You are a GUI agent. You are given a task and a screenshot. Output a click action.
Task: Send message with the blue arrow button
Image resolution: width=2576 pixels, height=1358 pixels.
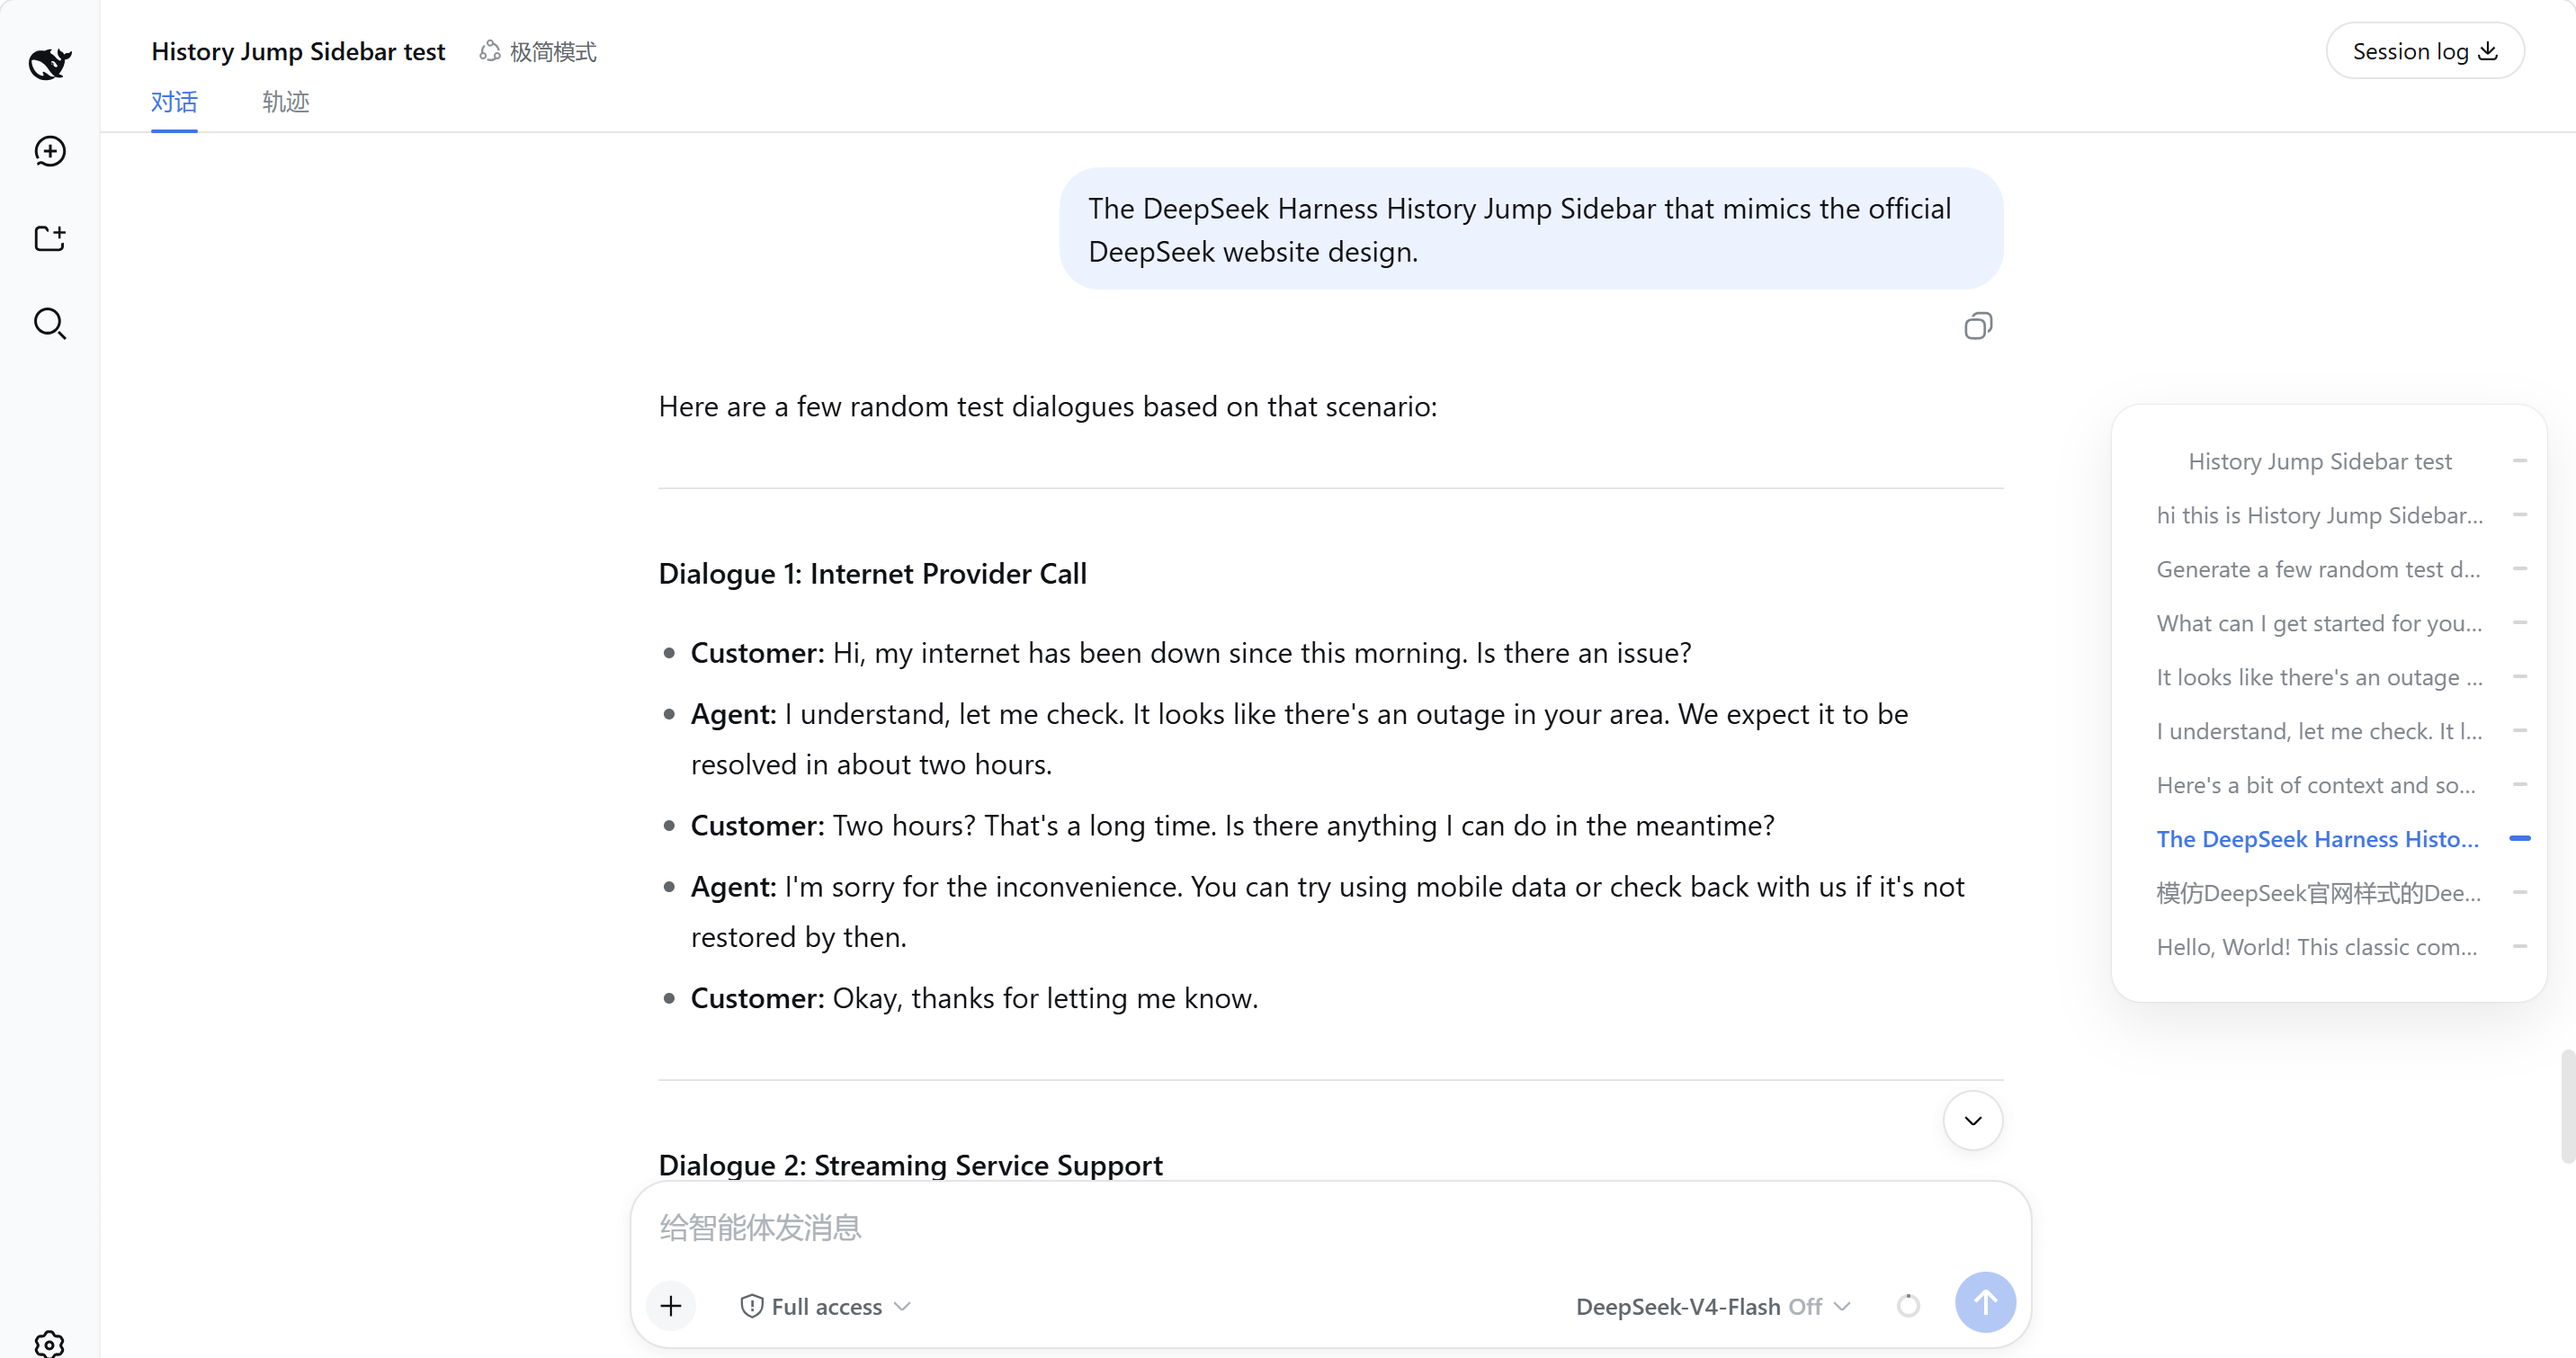(x=1985, y=1302)
